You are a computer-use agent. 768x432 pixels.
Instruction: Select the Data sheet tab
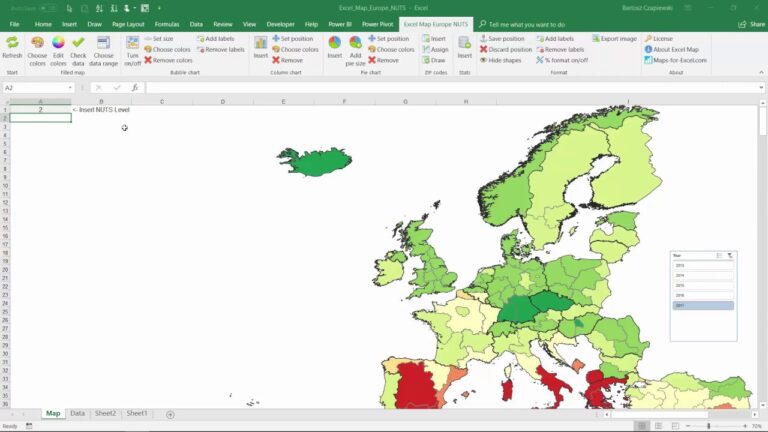[x=77, y=413]
